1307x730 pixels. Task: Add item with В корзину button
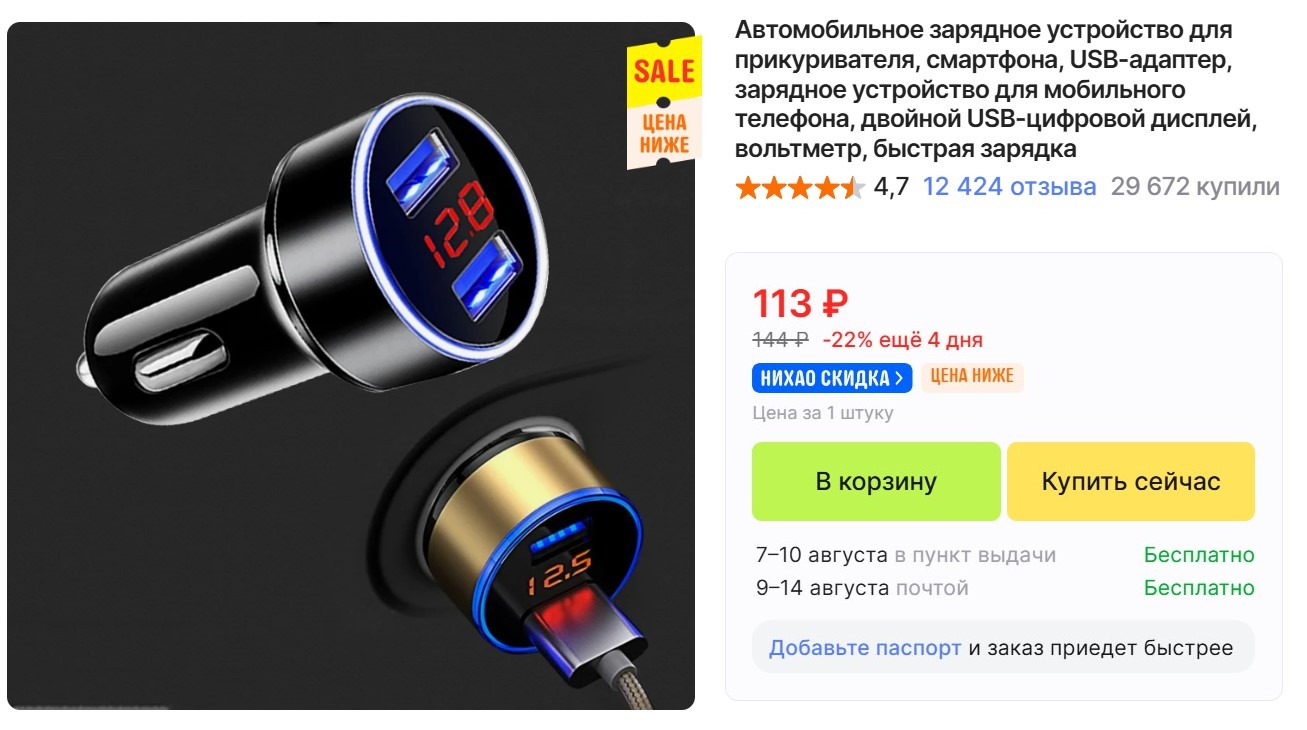tap(876, 481)
